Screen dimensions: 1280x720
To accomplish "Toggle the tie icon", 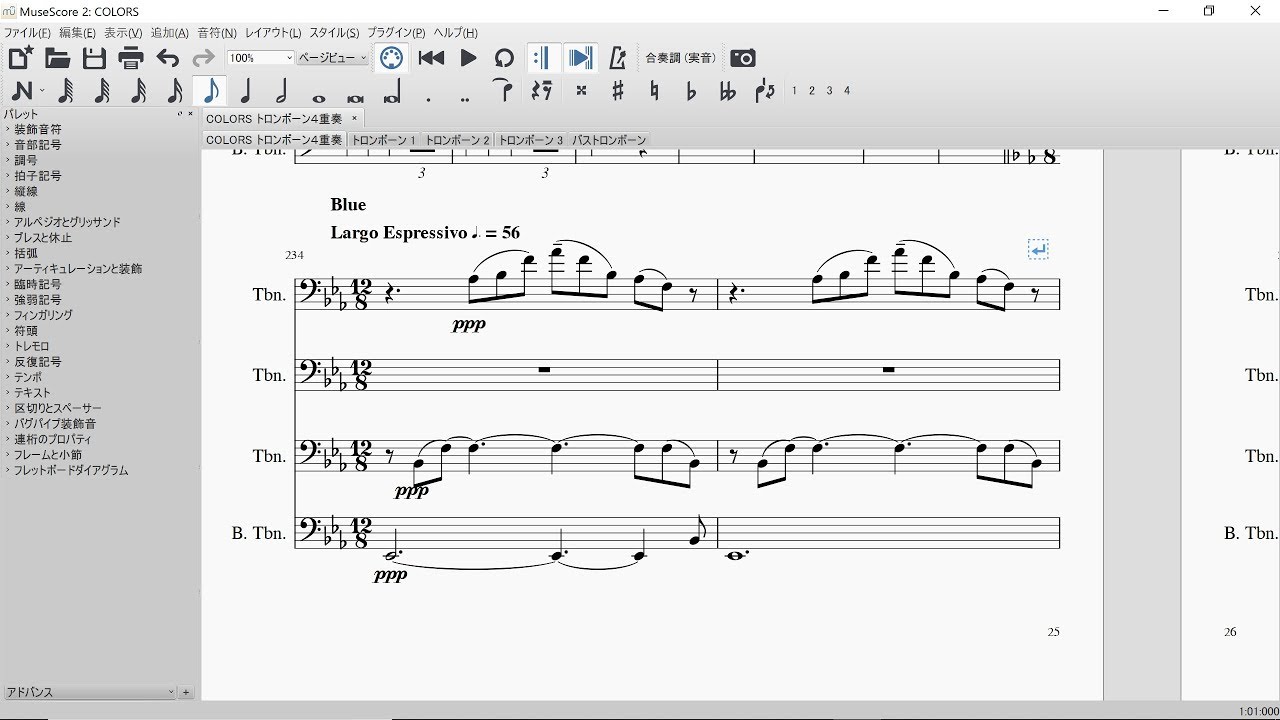I will click(x=504, y=91).
